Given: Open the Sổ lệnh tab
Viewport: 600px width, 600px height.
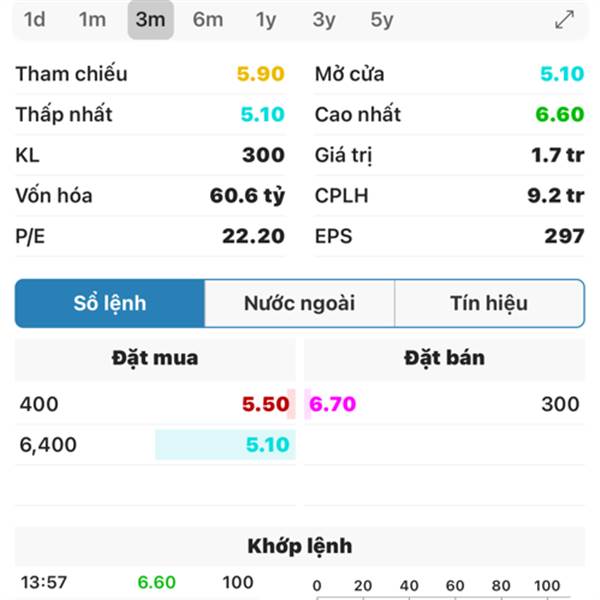Looking at the screenshot, I should point(110,303).
